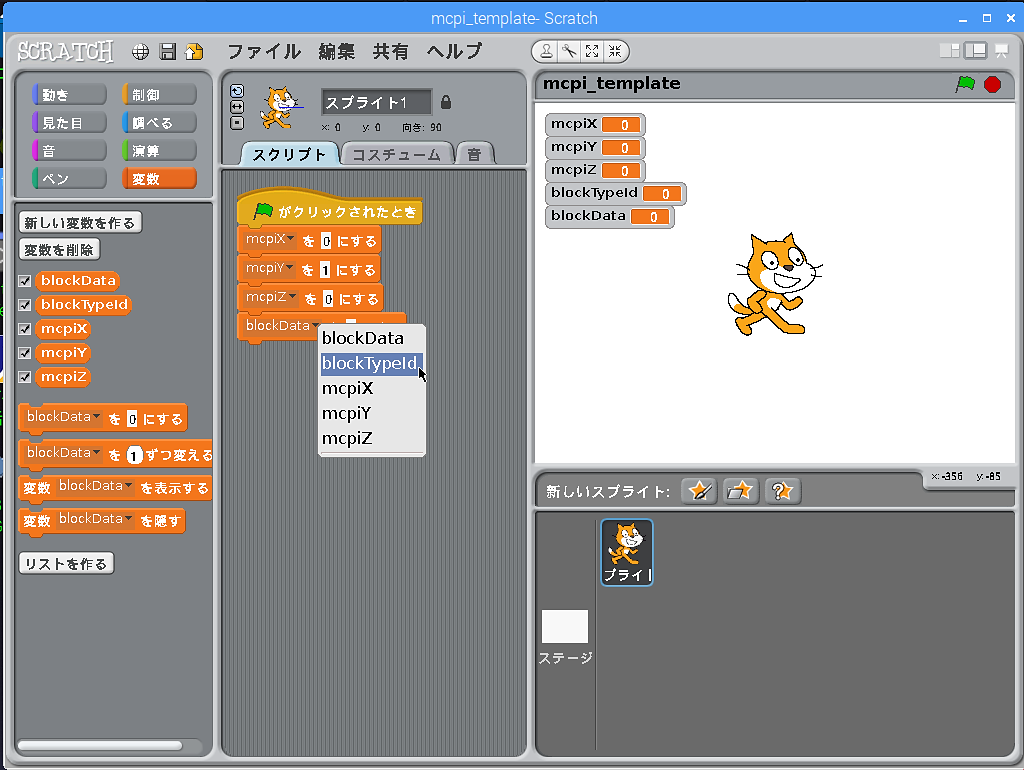
Task: Choose mcpiZ from the dropdown list
Action: point(372,438)
